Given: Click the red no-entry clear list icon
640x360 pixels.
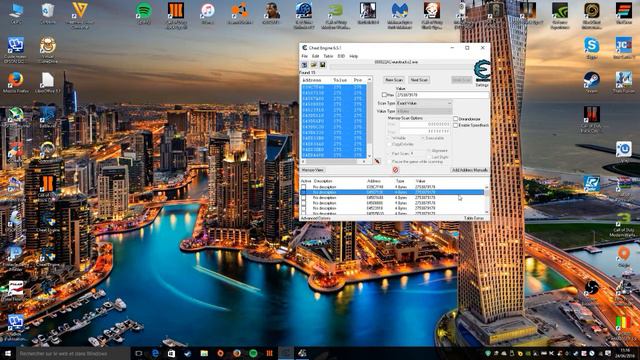Looking at the screenshot, I should (395, 170).
